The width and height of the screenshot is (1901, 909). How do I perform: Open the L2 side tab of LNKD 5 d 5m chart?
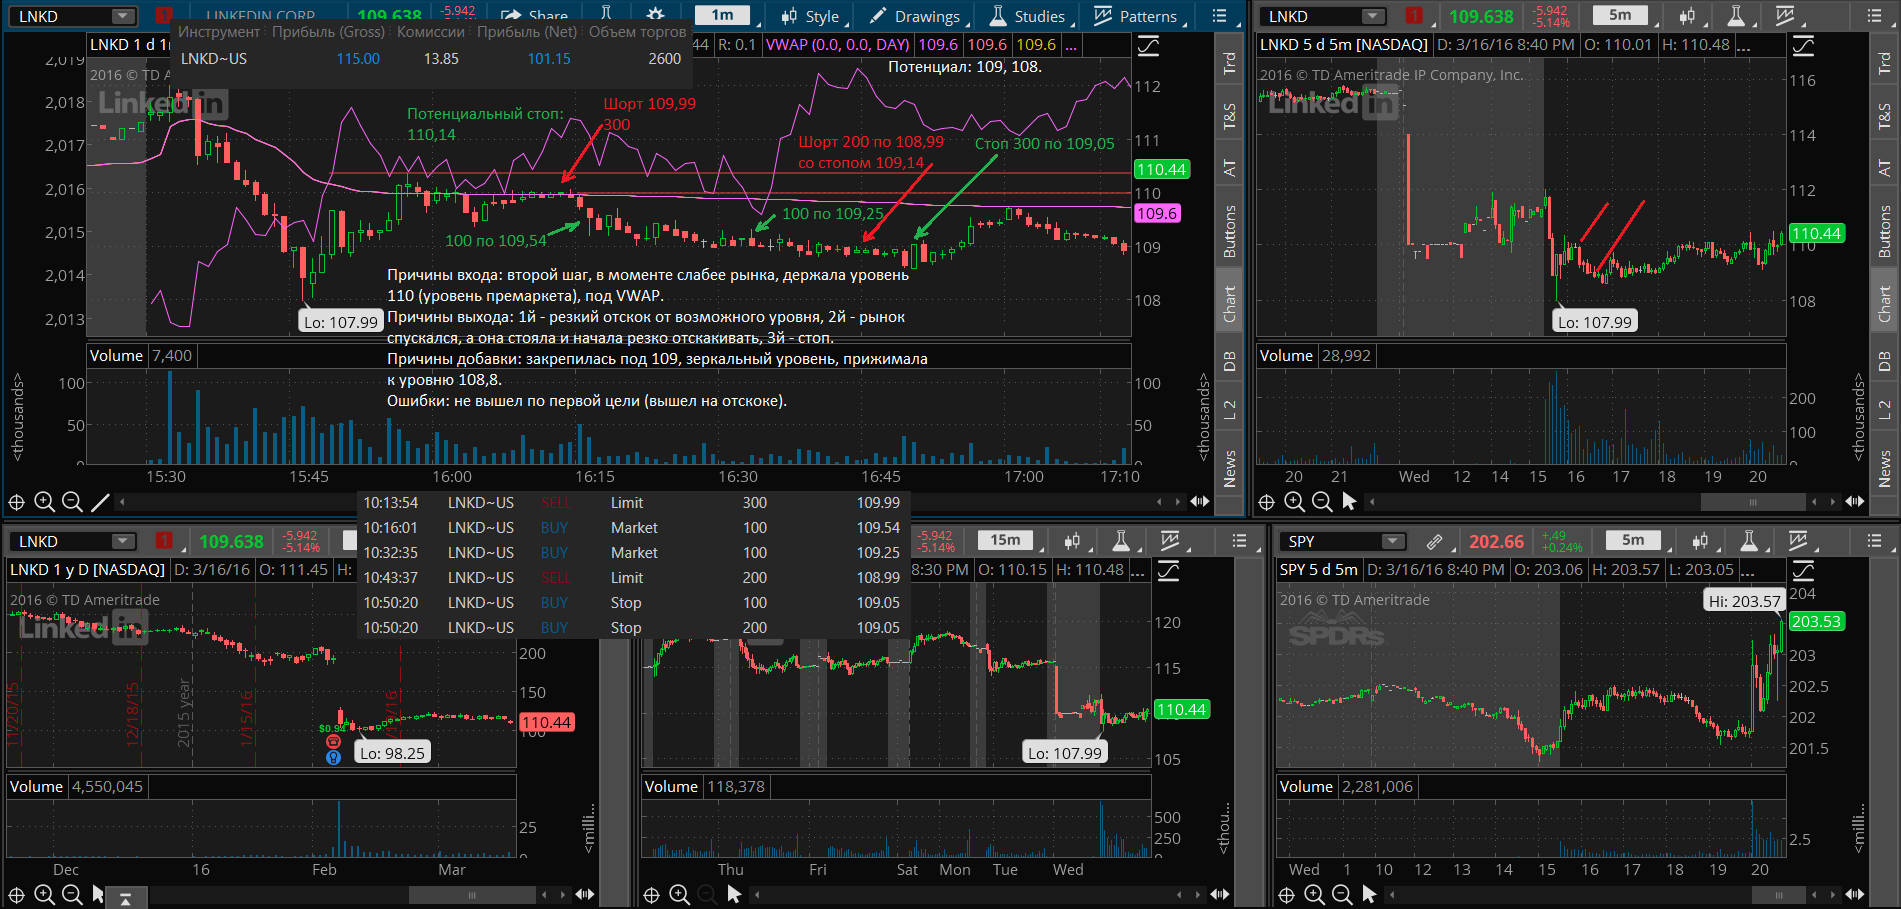[x=1885, y=411]
